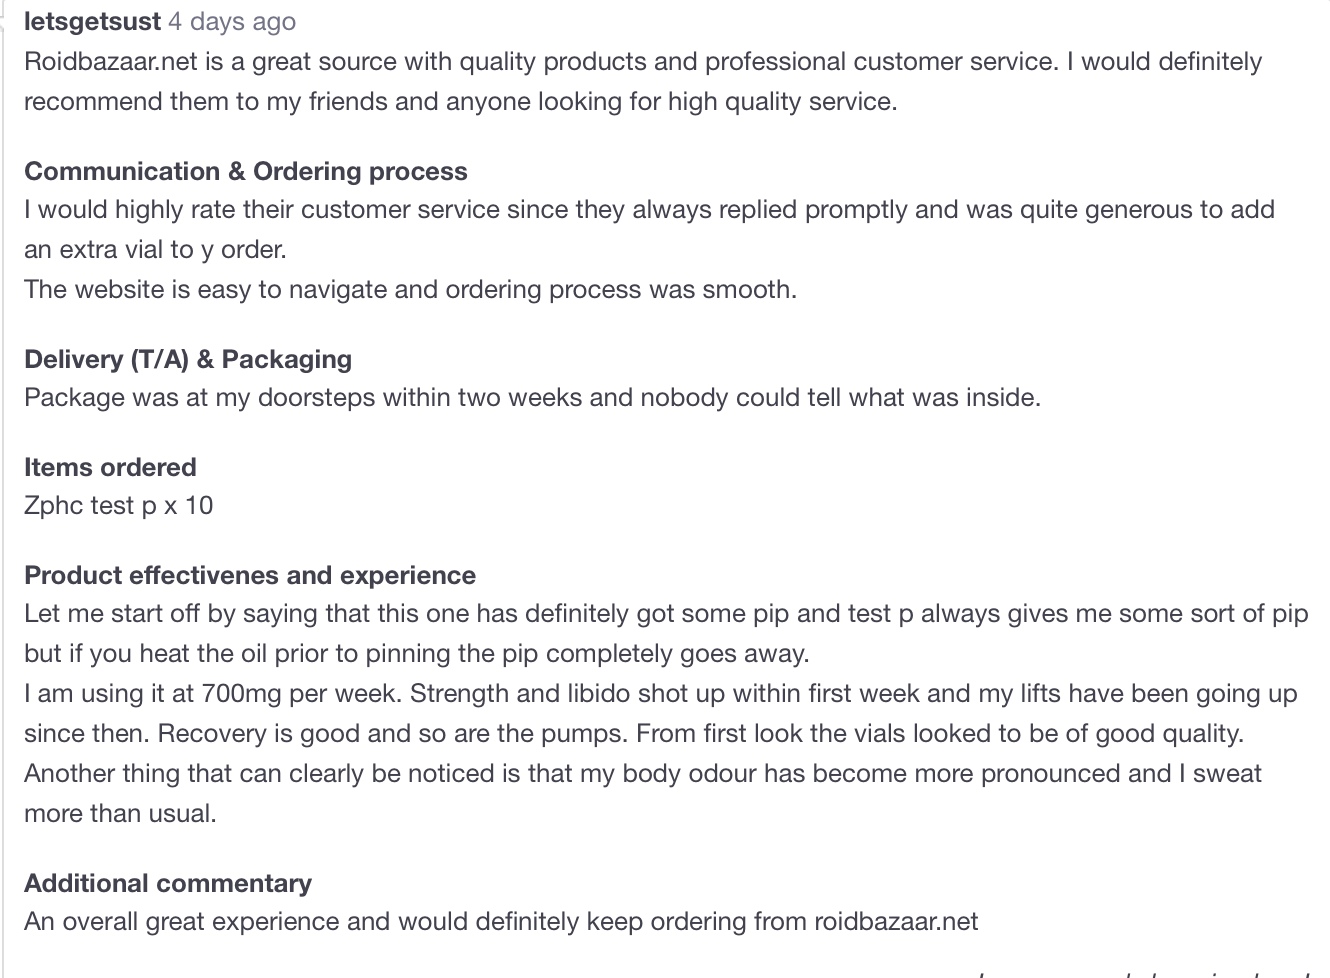This screenshot has width=1330, height=978.
Task: Click the "Communication & Ordering process" heading
Action: coord(245,171)
